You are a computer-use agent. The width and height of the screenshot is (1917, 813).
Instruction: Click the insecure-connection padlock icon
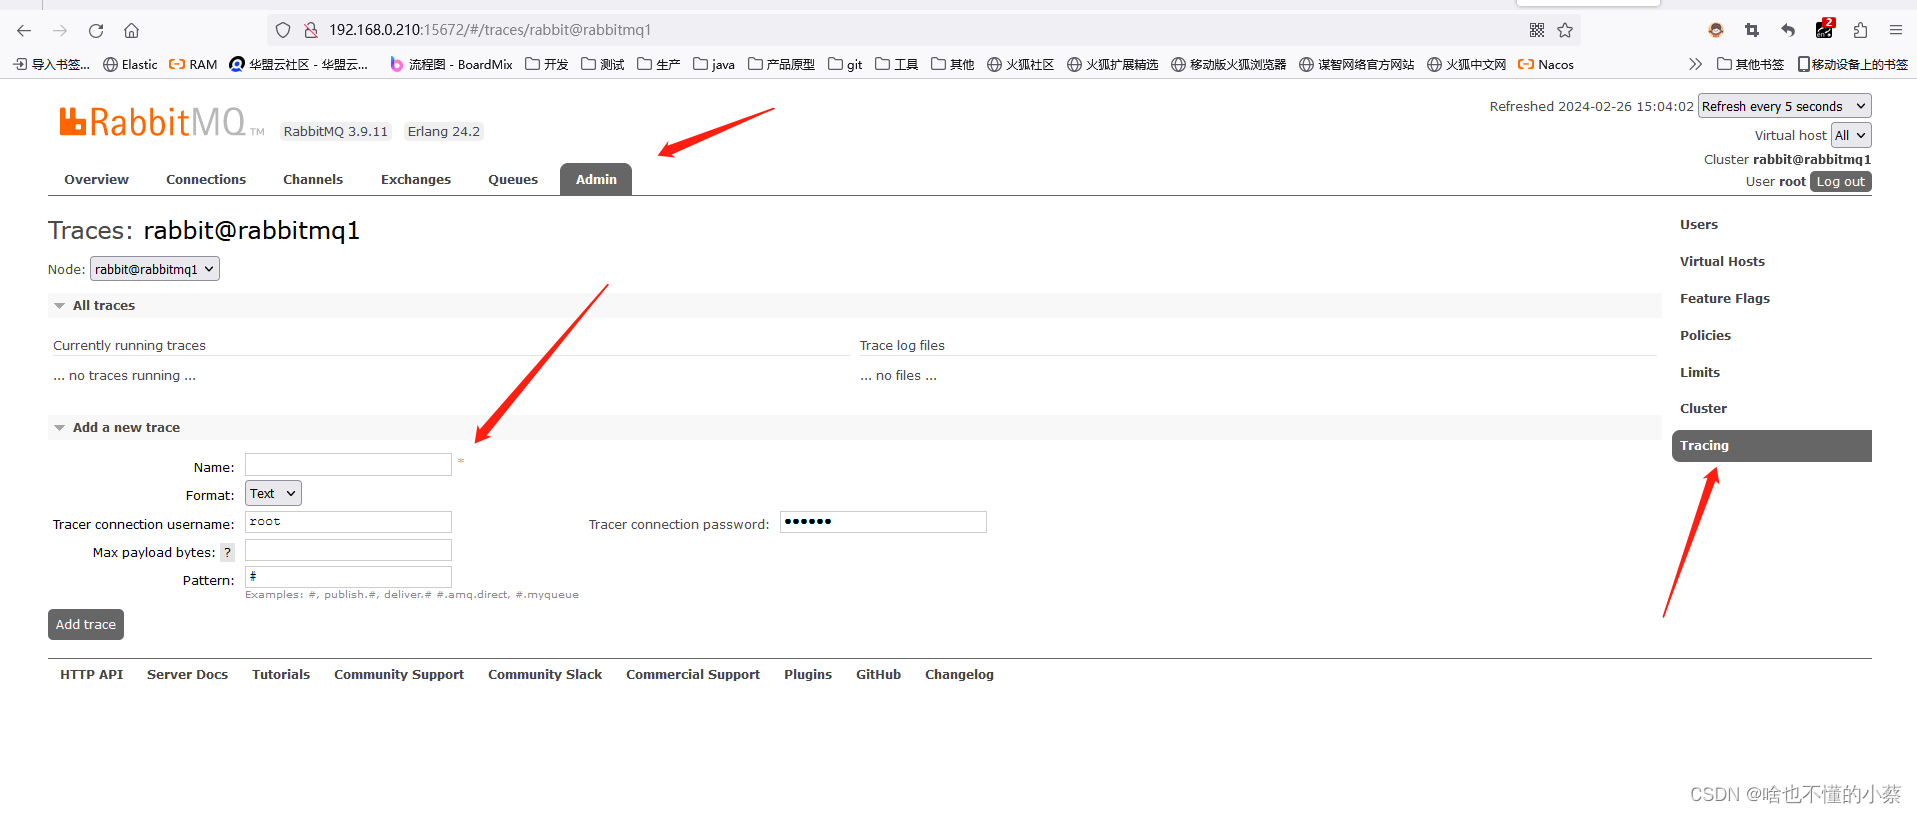pos(311,30)
